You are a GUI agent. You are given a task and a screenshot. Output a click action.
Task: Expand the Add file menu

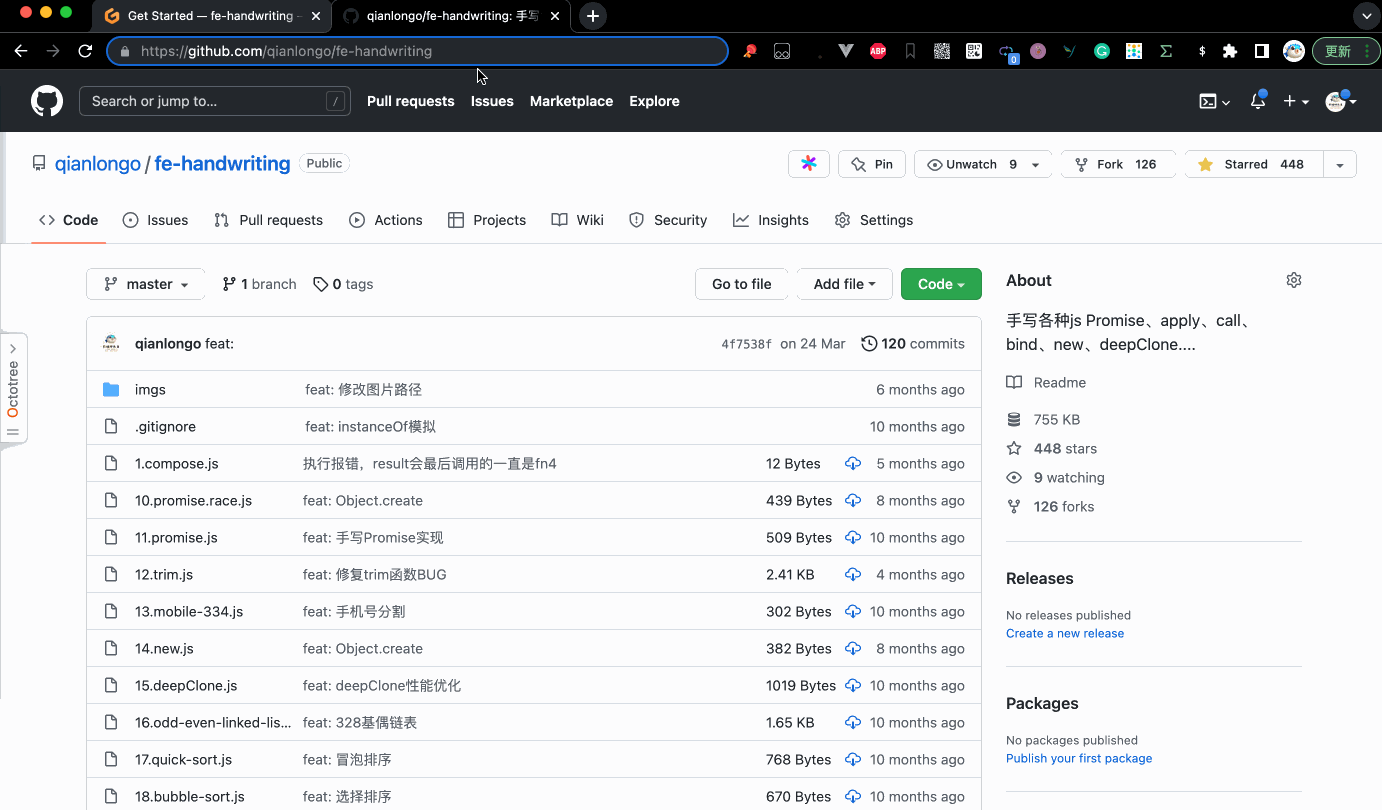(x=844, y=284)
